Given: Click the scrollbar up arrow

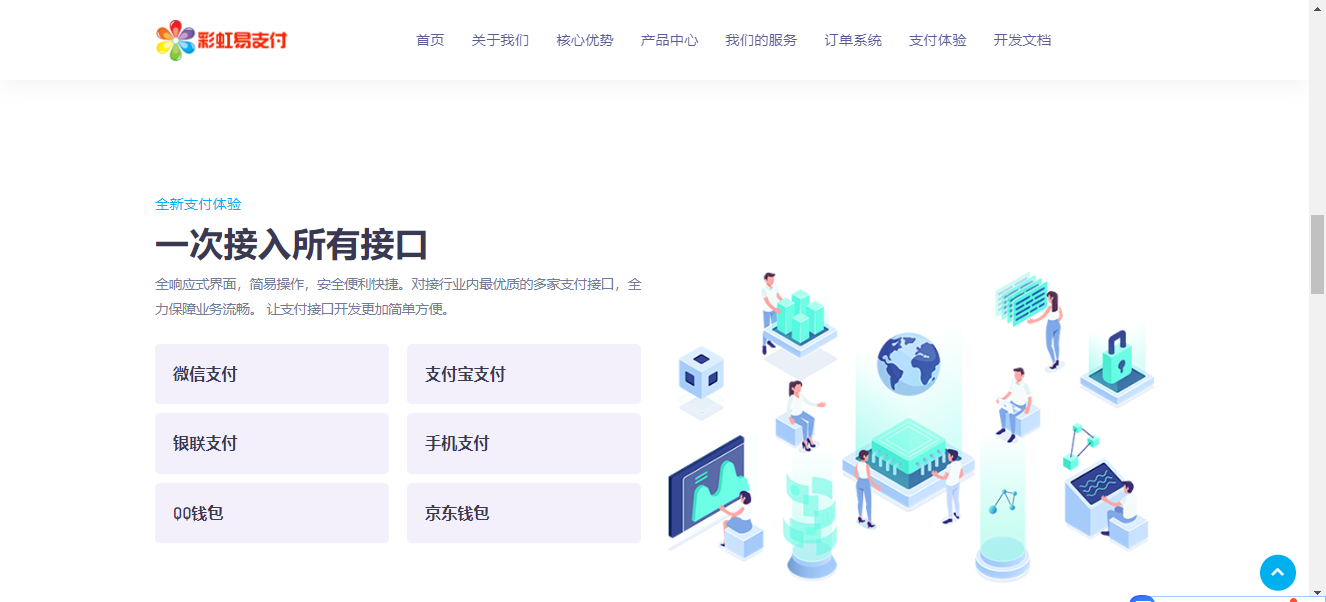Looking at the screenshot, I should pos(1317,8).
